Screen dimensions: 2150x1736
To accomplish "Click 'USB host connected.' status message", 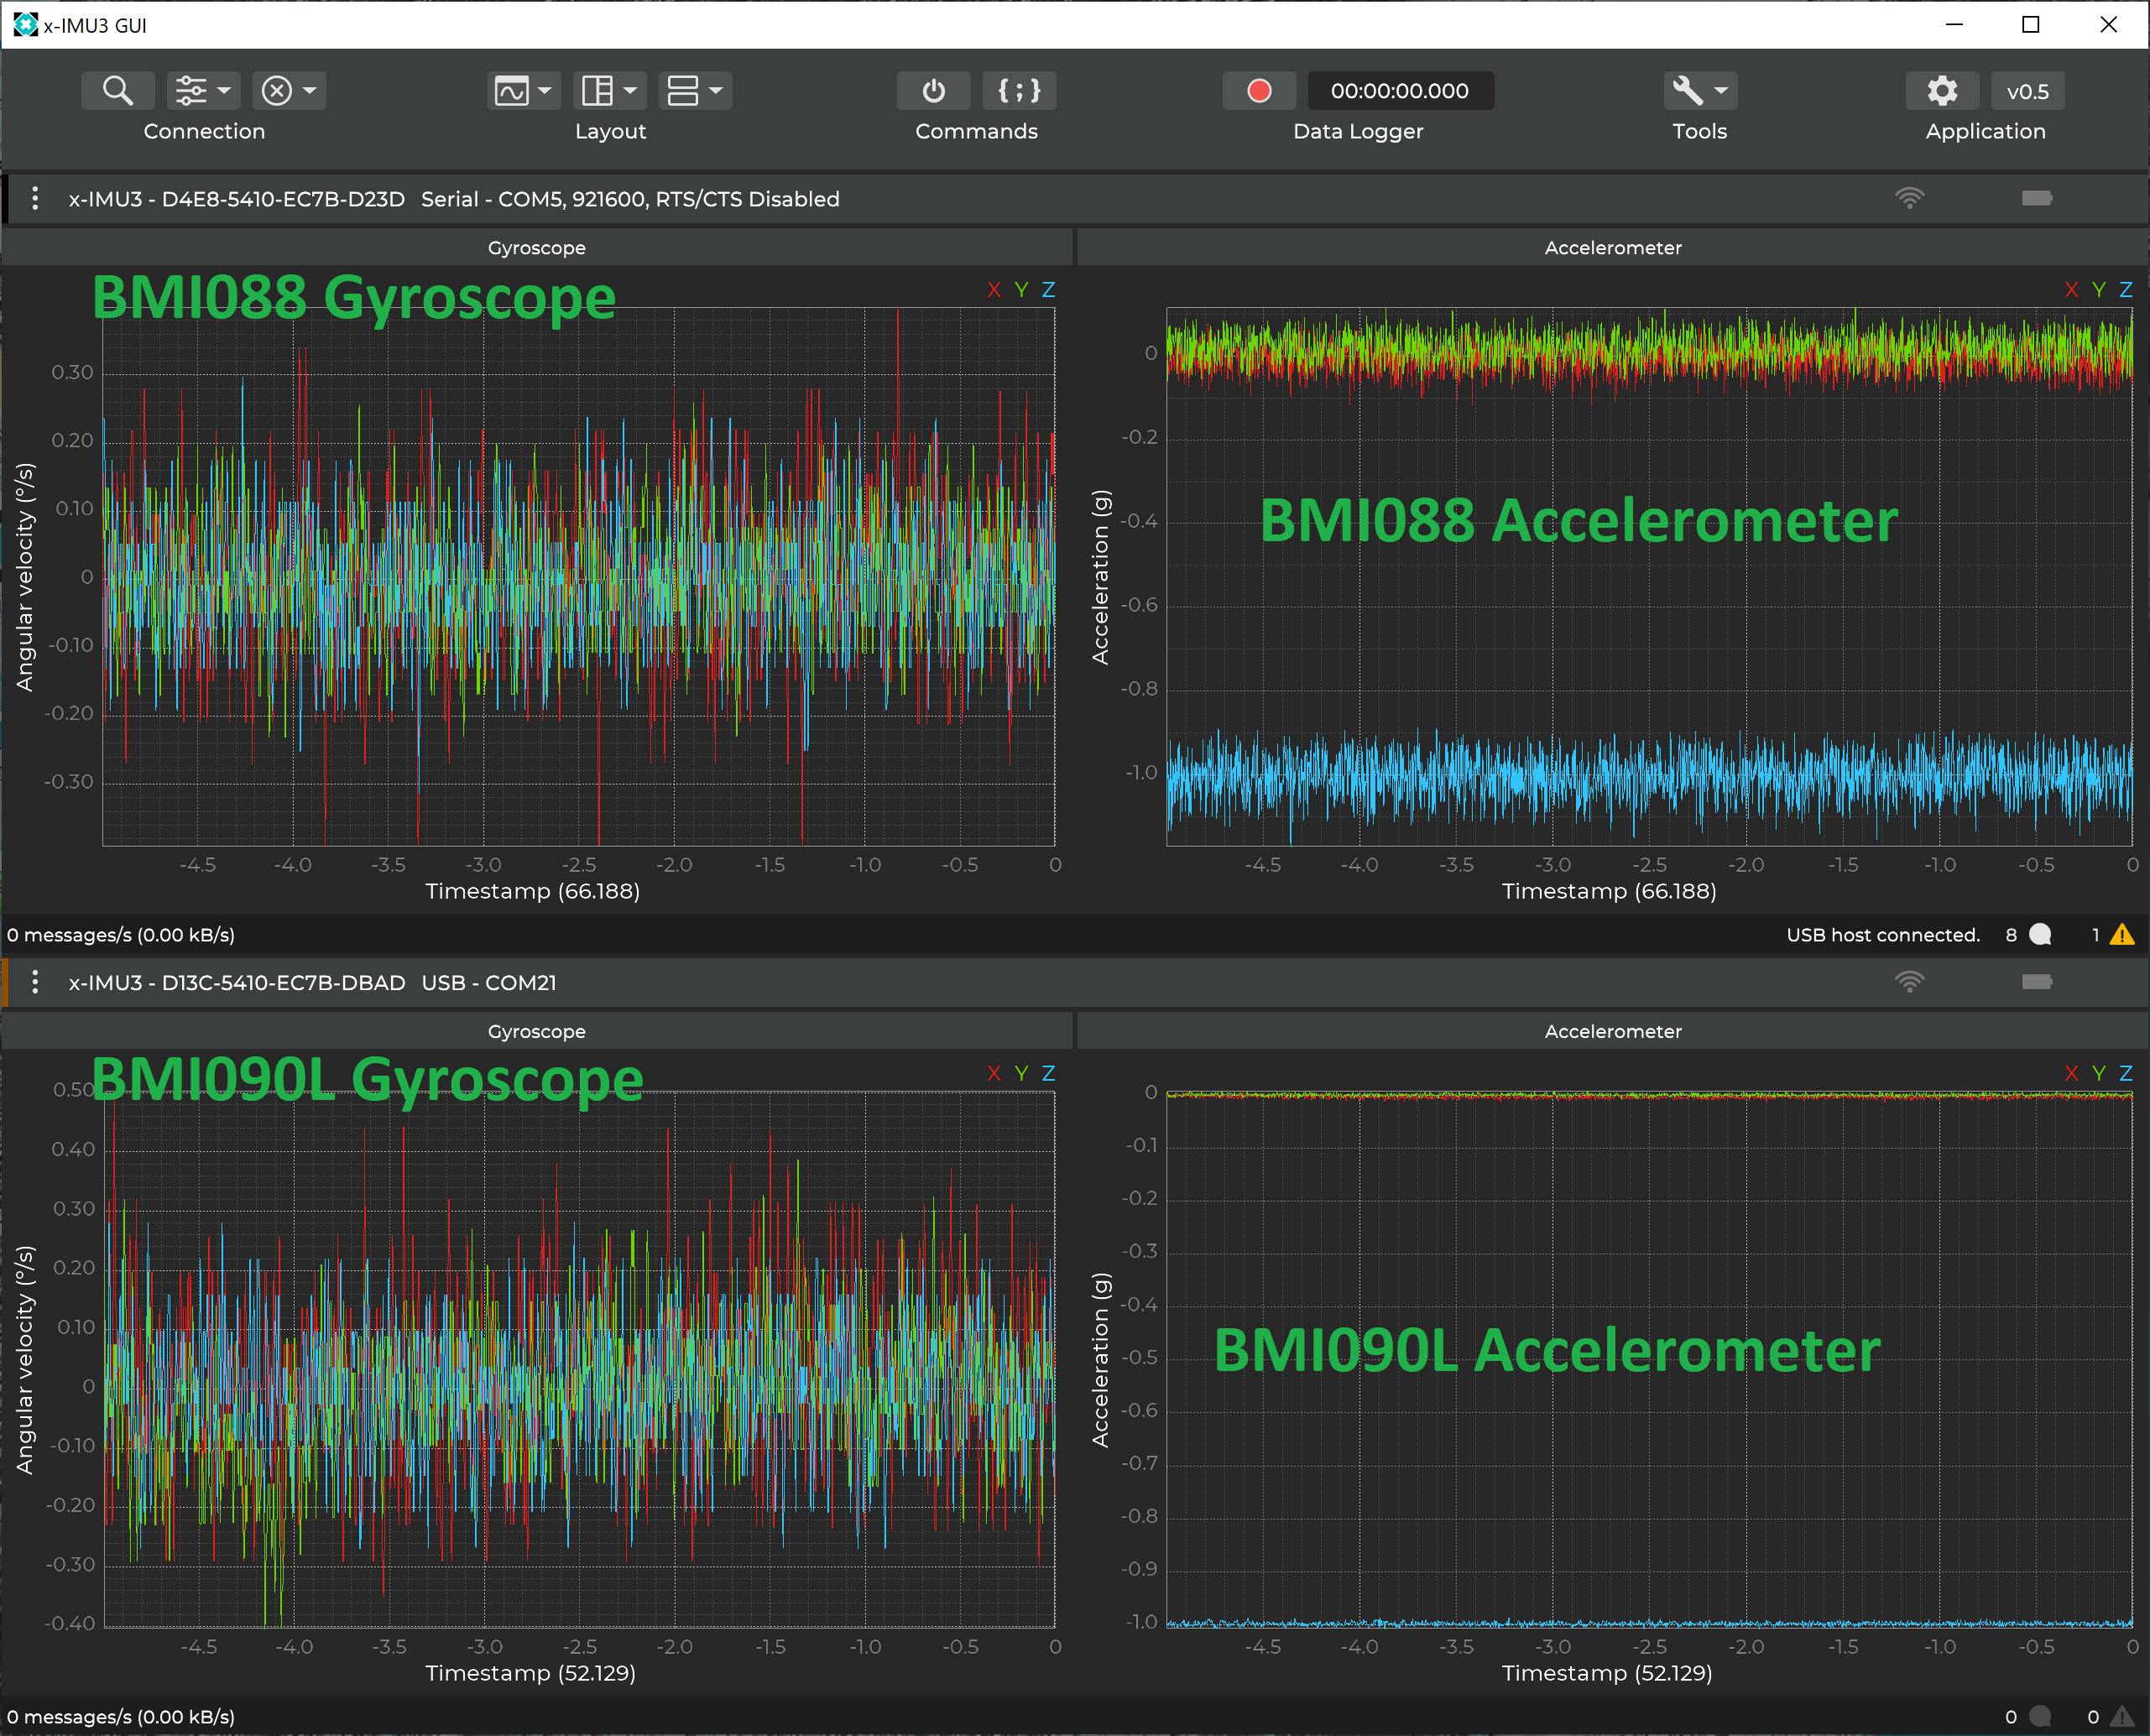I will click(1883, 935).
